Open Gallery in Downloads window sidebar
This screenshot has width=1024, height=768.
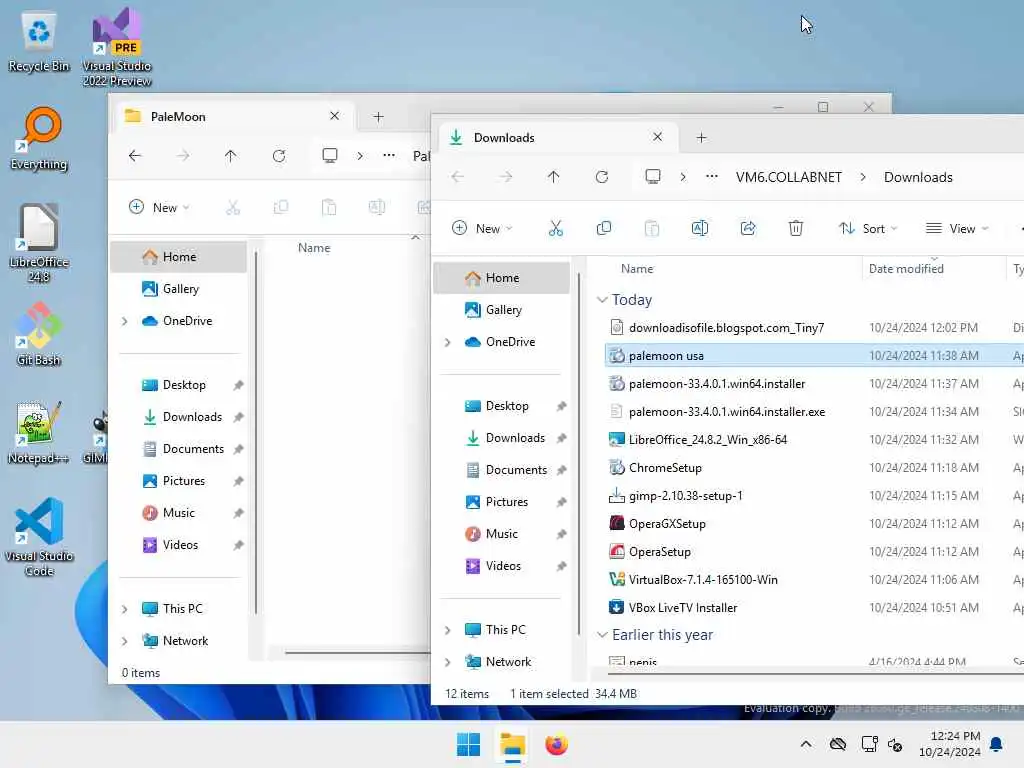pos(502,310)
